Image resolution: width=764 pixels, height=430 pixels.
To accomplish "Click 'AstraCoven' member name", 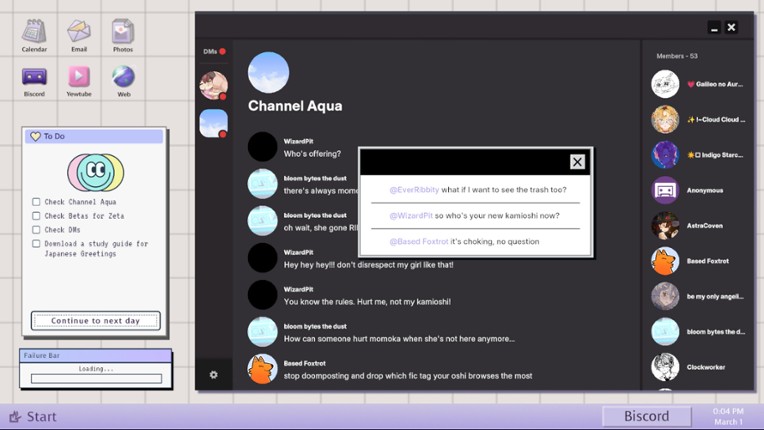I will tap(705, 226).
